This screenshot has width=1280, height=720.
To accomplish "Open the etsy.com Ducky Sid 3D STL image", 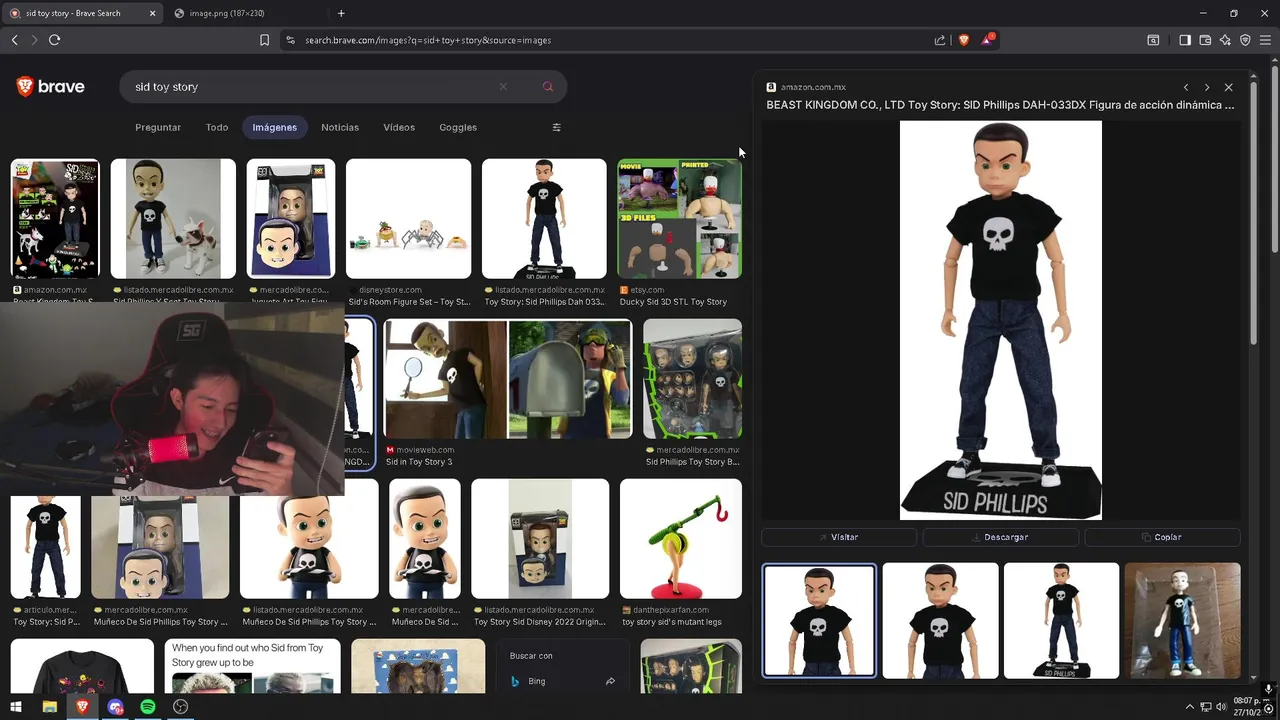I will point(680,219).
